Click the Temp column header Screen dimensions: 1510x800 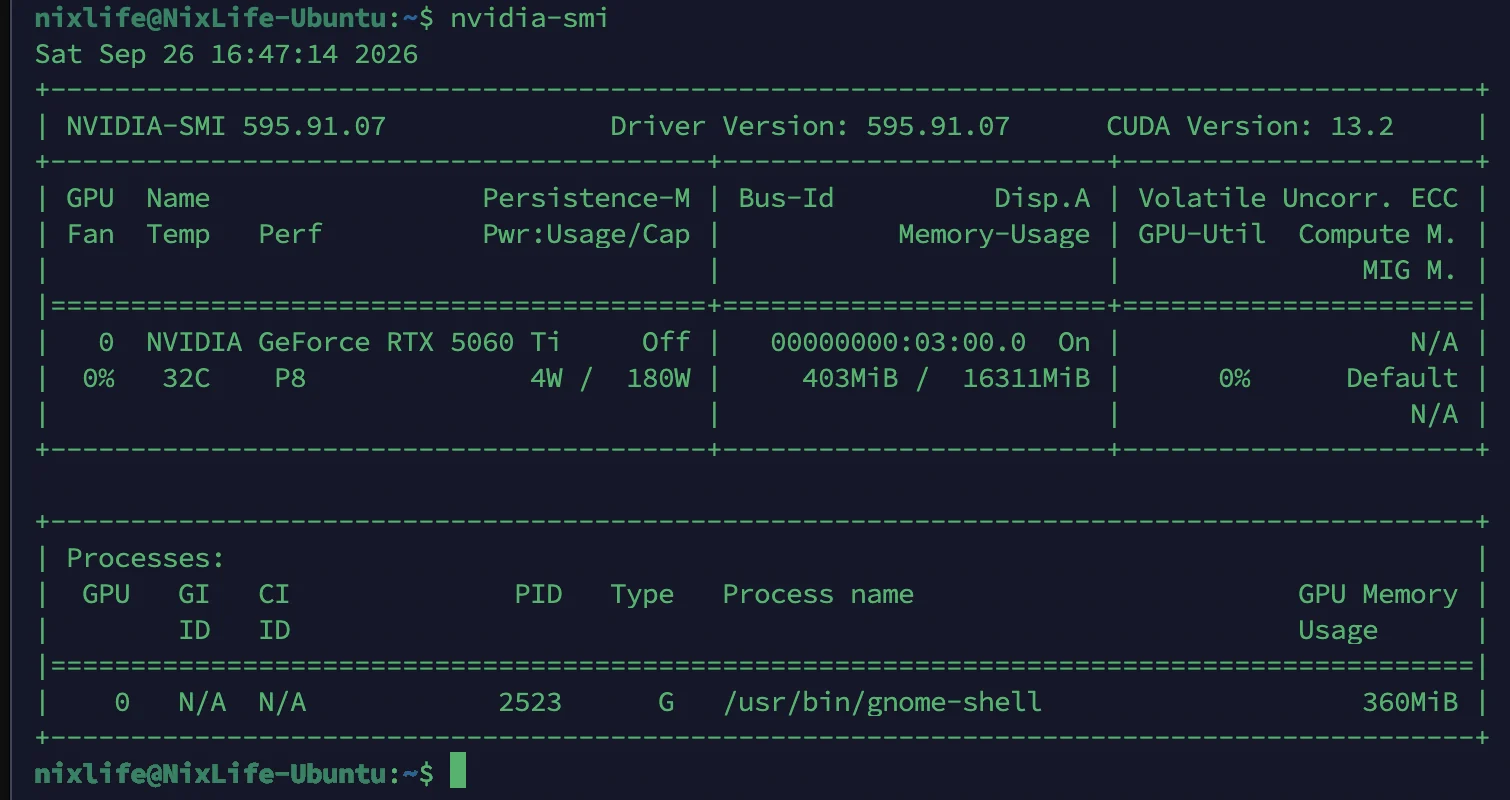click(x=178, y=234)
